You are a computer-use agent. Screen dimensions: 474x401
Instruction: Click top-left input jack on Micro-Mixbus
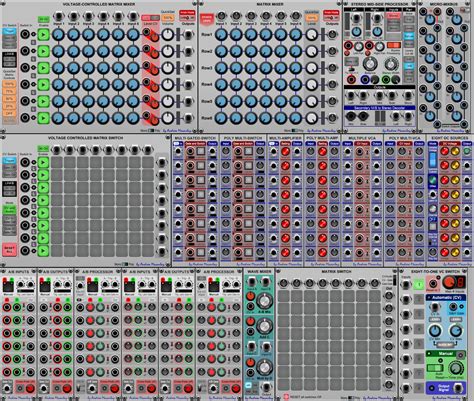pyautogui.click(x=423, y=12)
